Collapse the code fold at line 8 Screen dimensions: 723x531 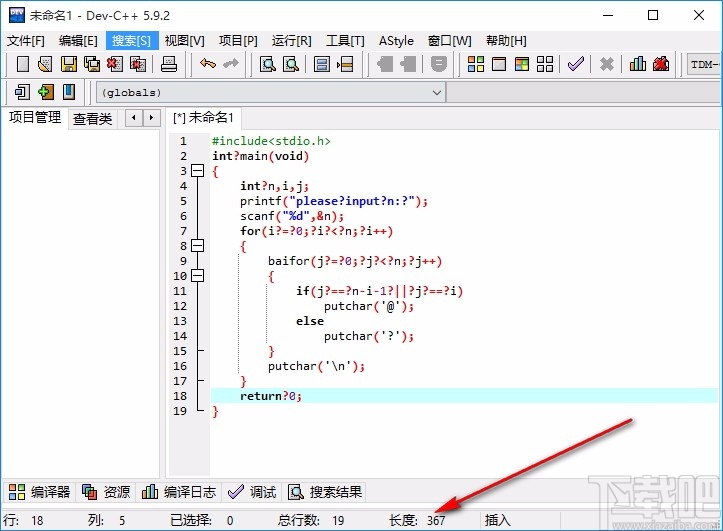point(197,246)
